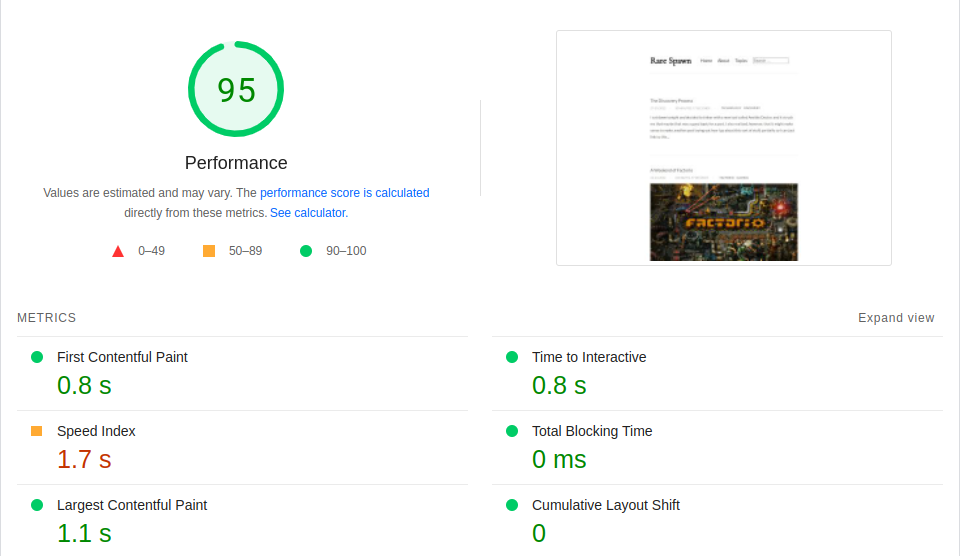The image size is (960, 556).
Task: Select the 'Total Blocking Time' metric label
Action: (592, 431)
